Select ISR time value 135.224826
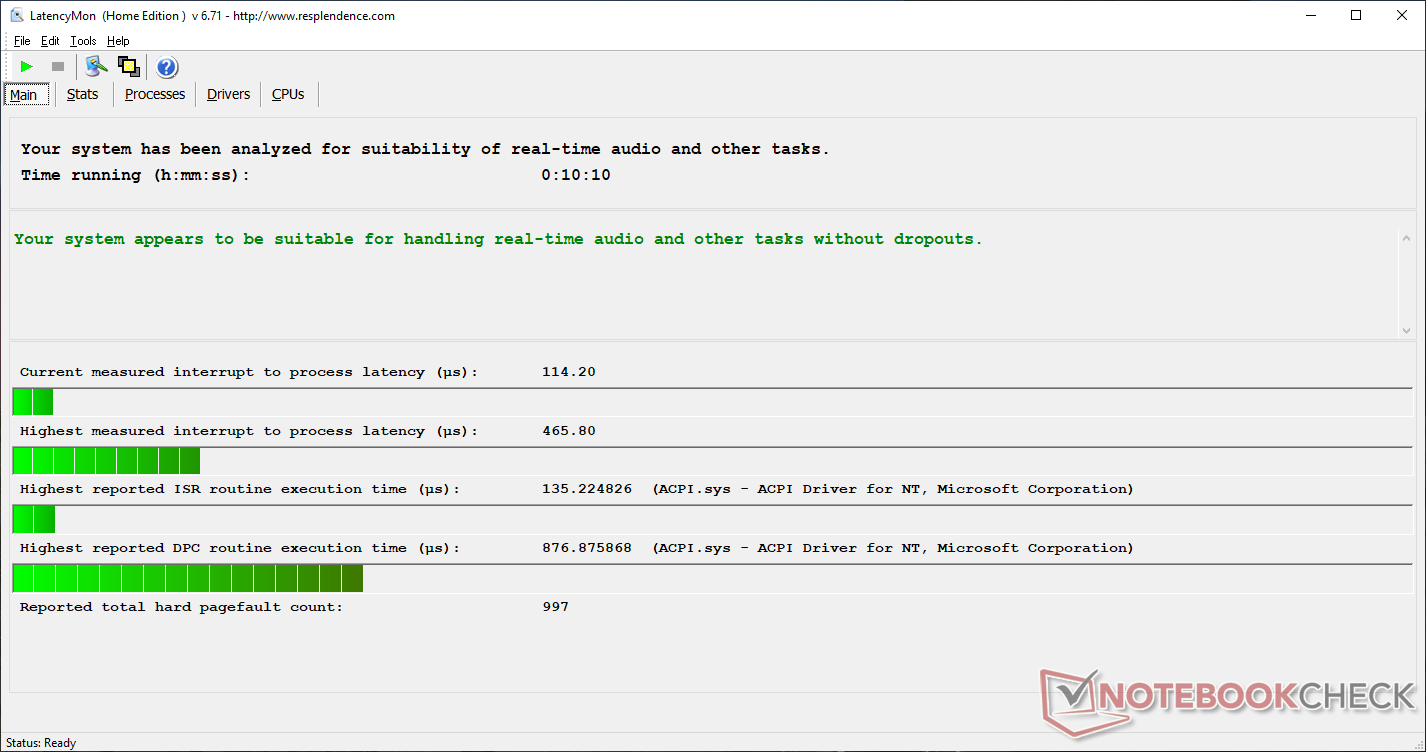The image size is (1426, 752). [x=587, y=489]
